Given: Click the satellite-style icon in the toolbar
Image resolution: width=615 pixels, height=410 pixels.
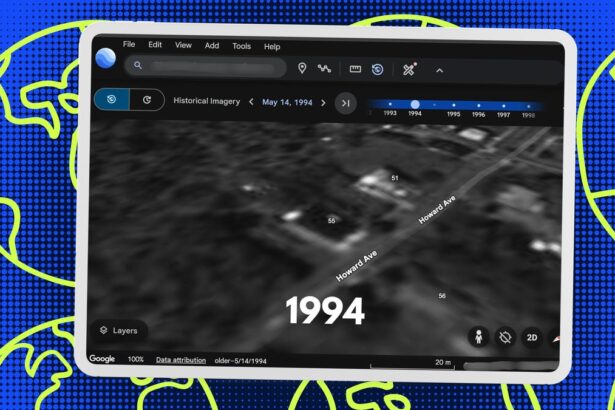Looking at the screenshot, I should point(409,70).
